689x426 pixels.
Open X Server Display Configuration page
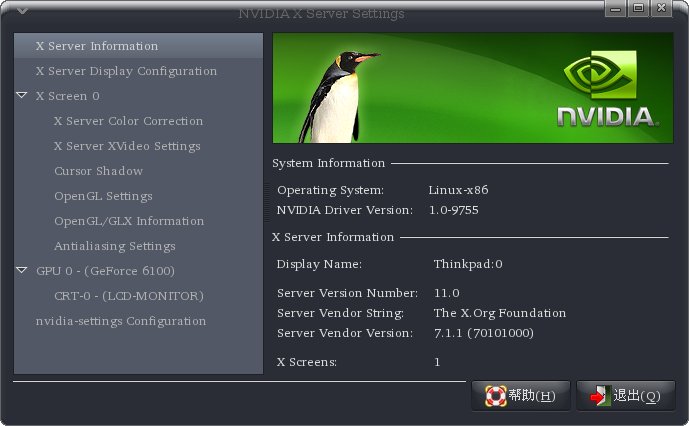(138, 71)
